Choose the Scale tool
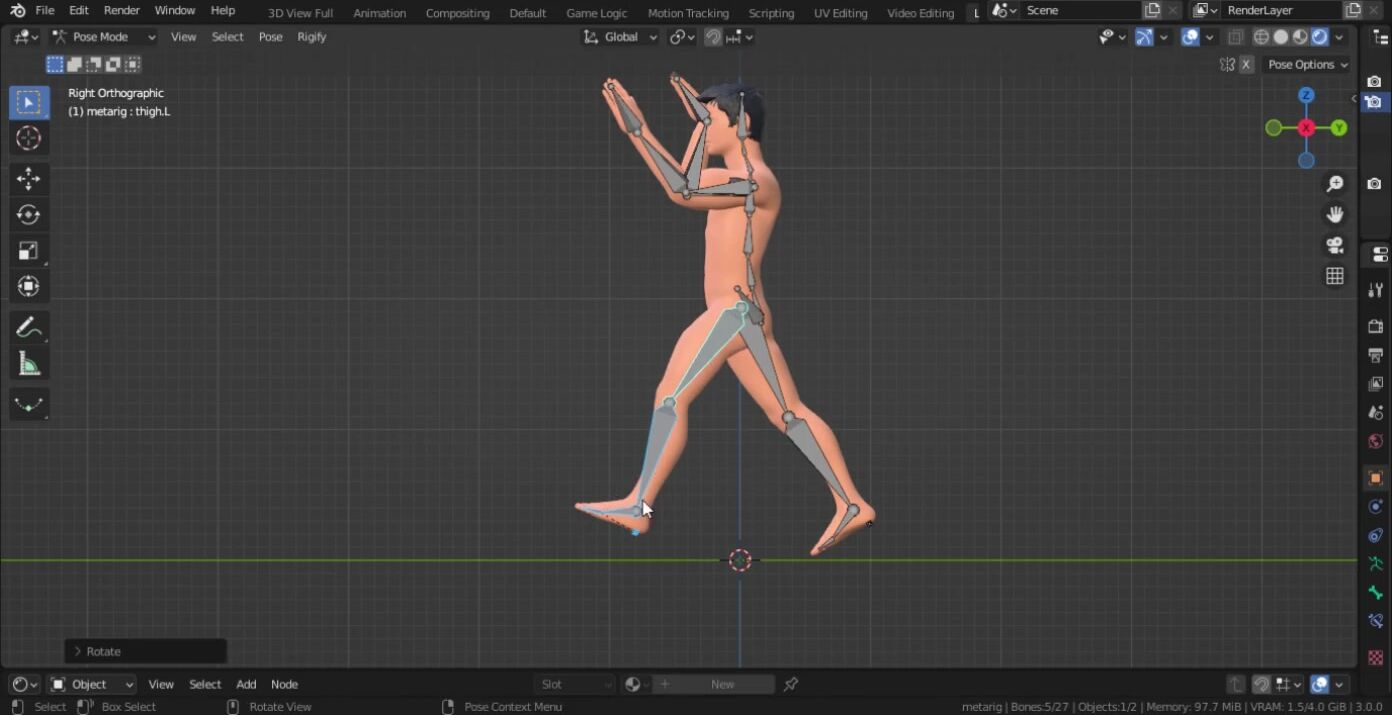Viewport: 1392px width, 715px height. coord(28,251)
